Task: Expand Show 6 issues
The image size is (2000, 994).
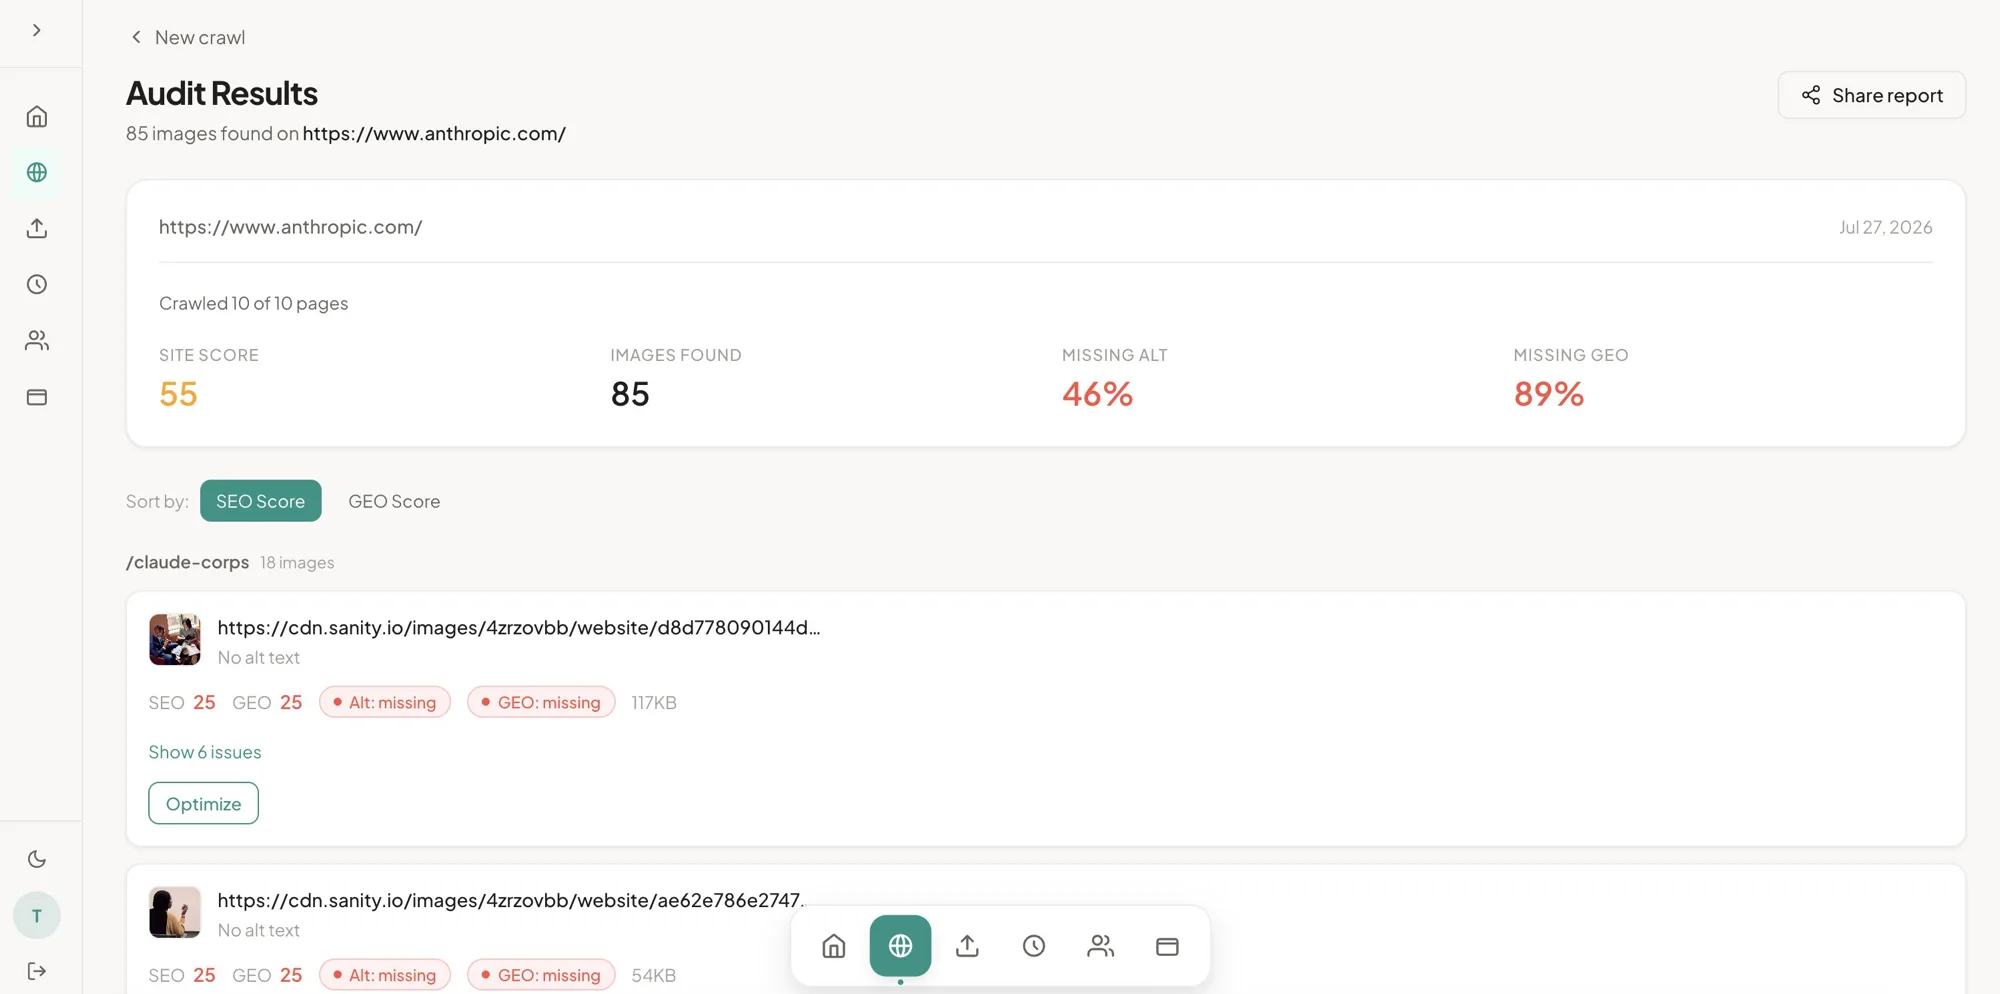Action: [x=205, y=752]
